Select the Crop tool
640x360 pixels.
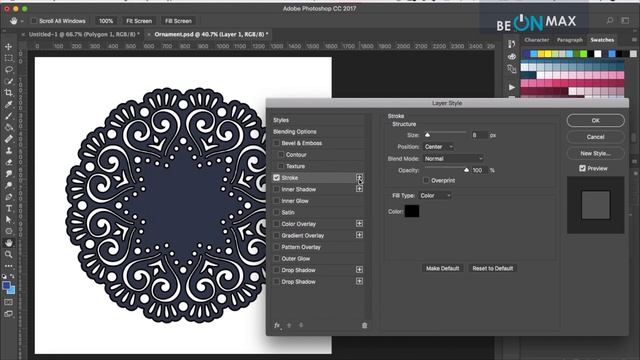[9, 93]
